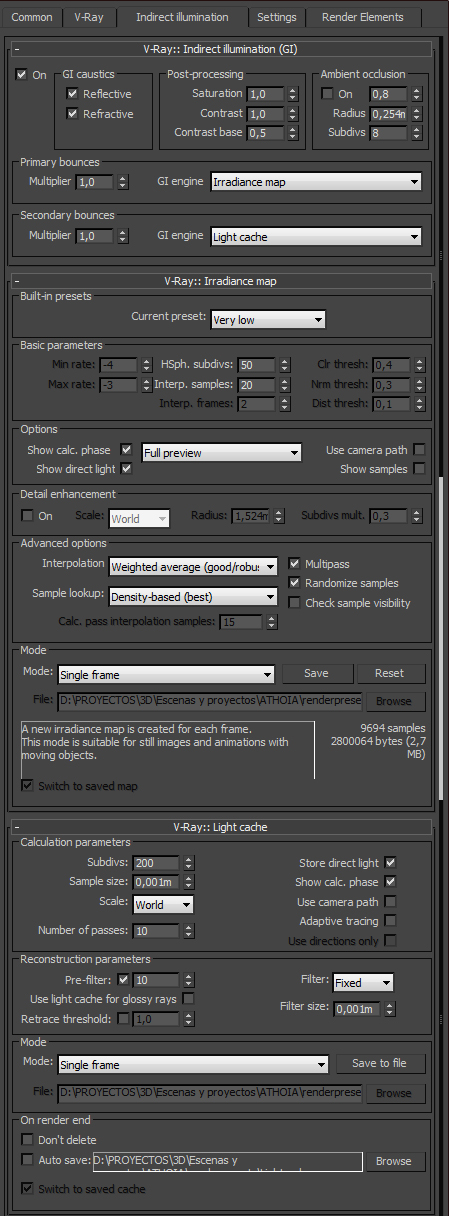
Task: Adjust Primary bounces Multiplier spinner
Action: point(122,182)
